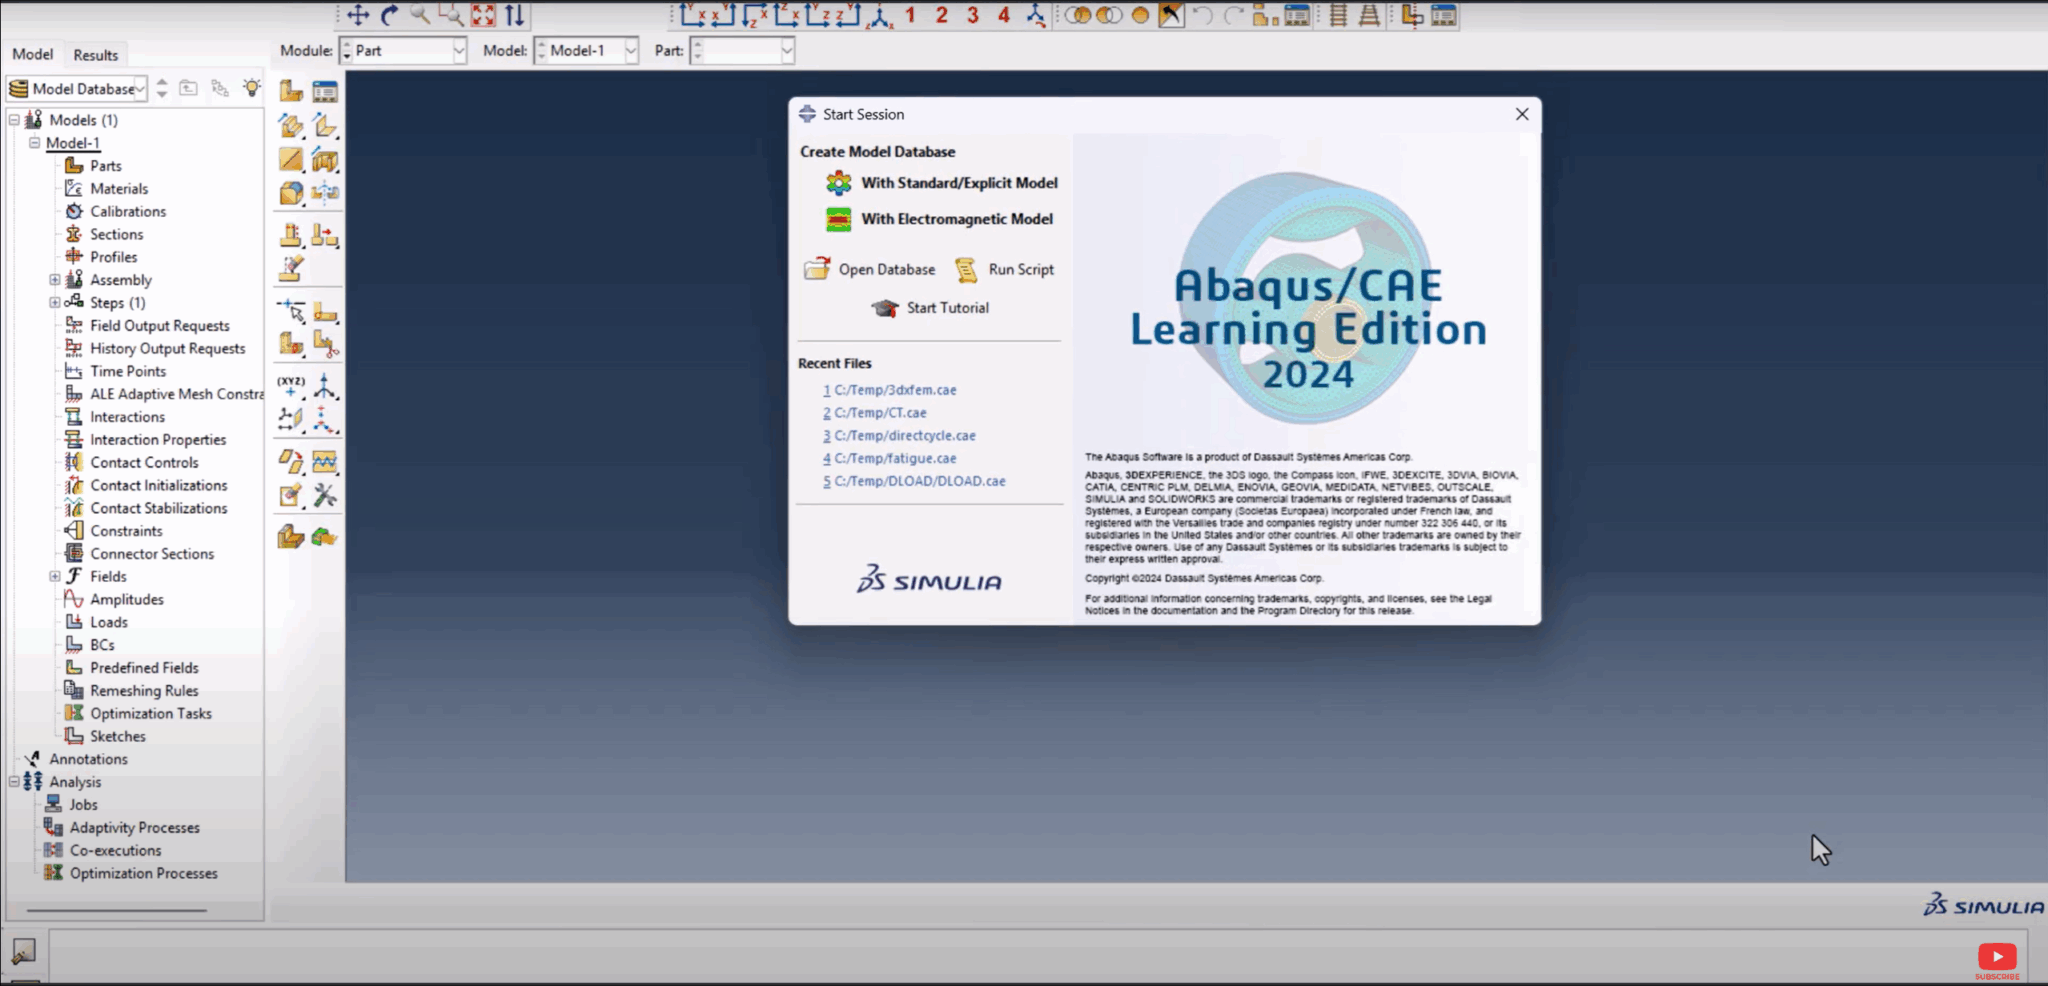This screenshot has width=2048, height=986.
Task: Collapse the Model-1 tree item
Action: click(x=33, y=142)
